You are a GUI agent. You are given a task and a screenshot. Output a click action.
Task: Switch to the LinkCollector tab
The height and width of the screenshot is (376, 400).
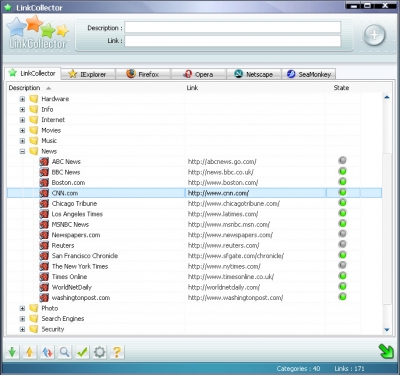coord(32,73)
